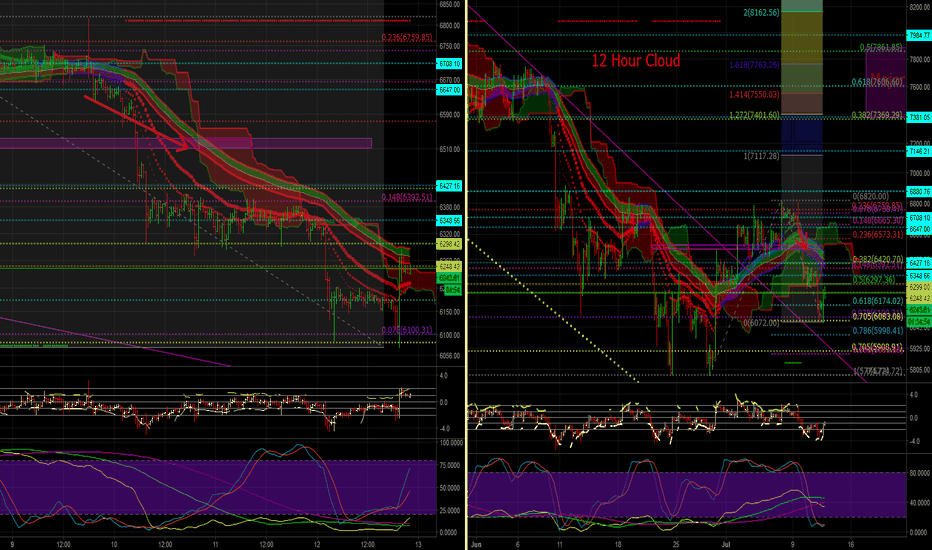Select the 1.272(7401.60) Fibonacci label

point(754,115)
